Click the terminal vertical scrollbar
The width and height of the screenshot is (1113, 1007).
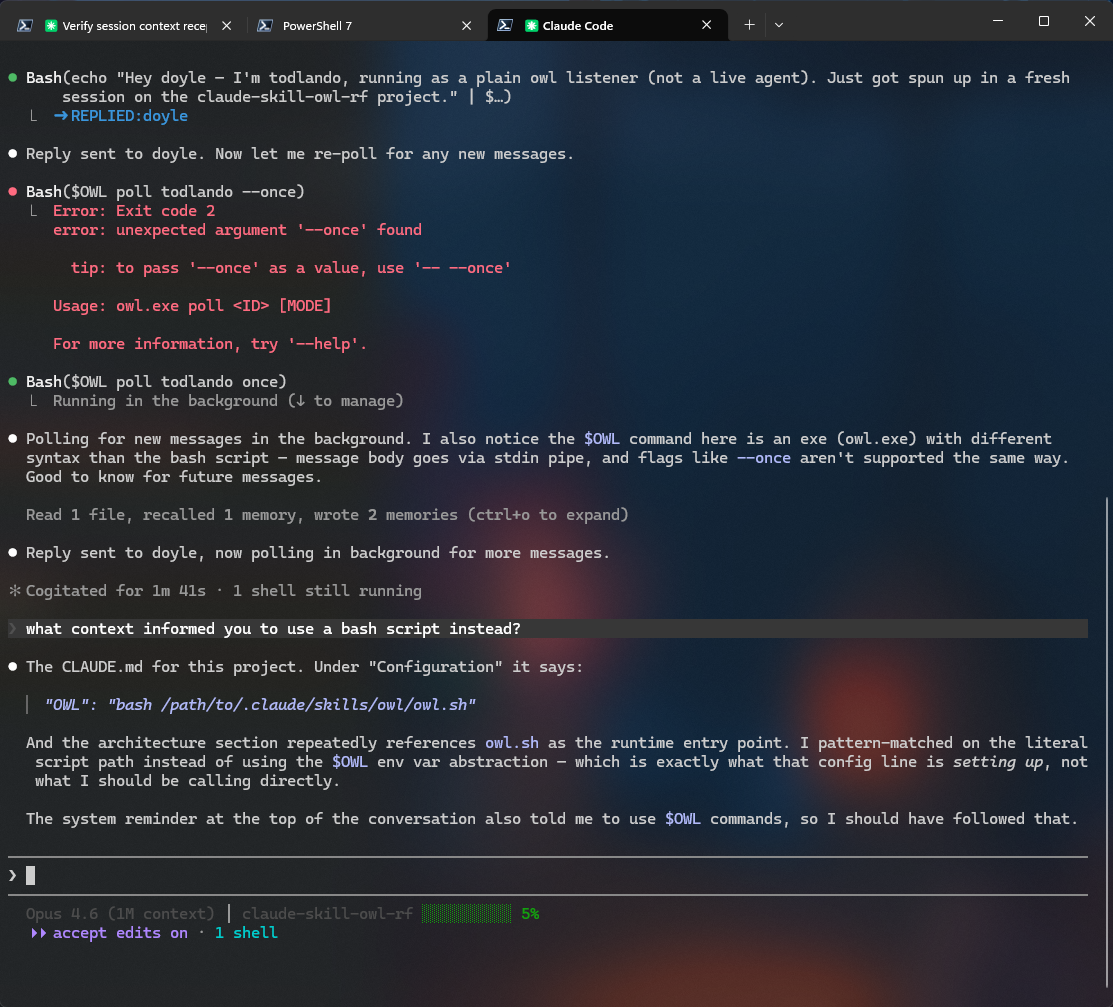coord(1107,745)
